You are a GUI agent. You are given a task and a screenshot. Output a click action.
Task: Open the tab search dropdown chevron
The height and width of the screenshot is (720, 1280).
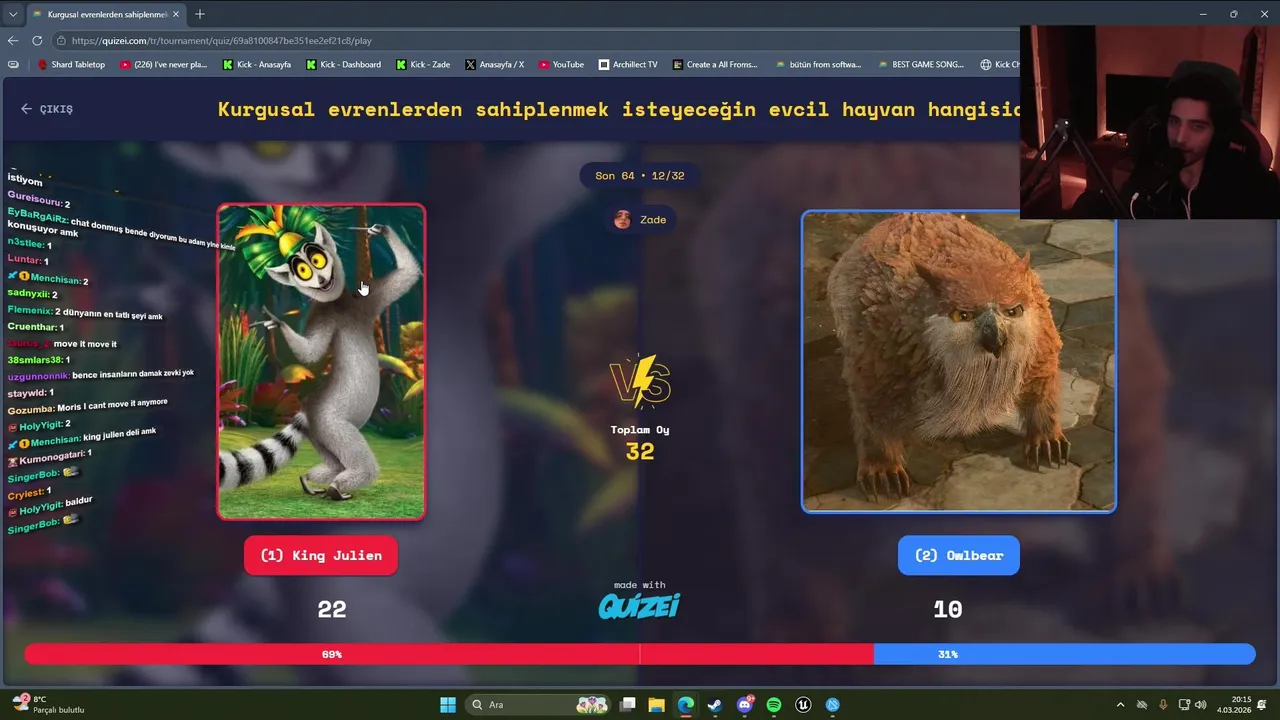(x=11, y=14)
